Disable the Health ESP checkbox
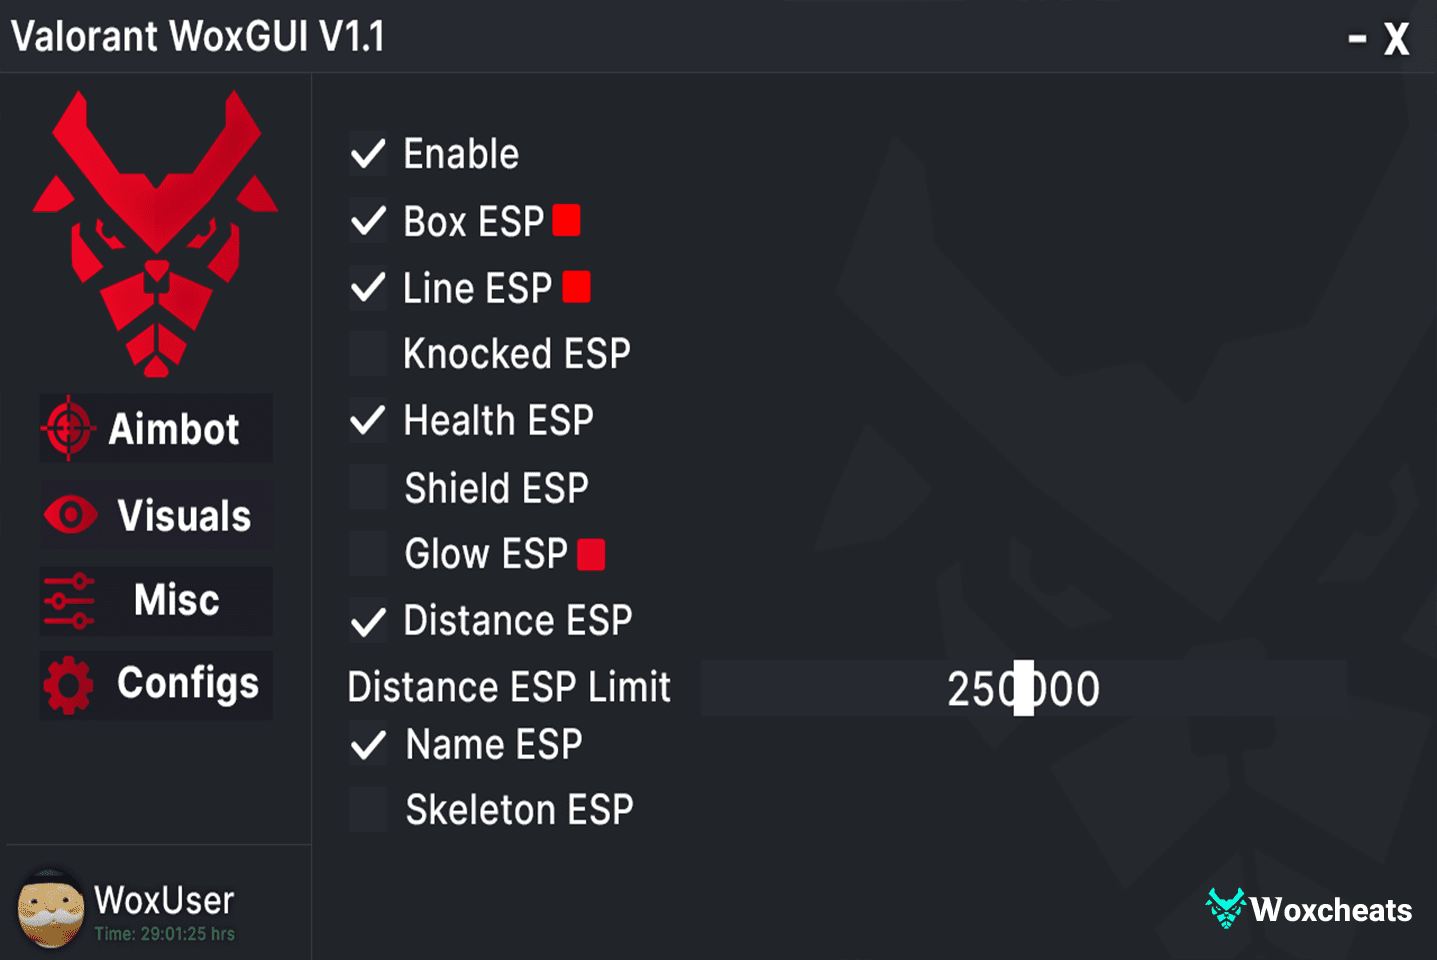The height and width of the screenshot is (960, 1437). point(368,420)
